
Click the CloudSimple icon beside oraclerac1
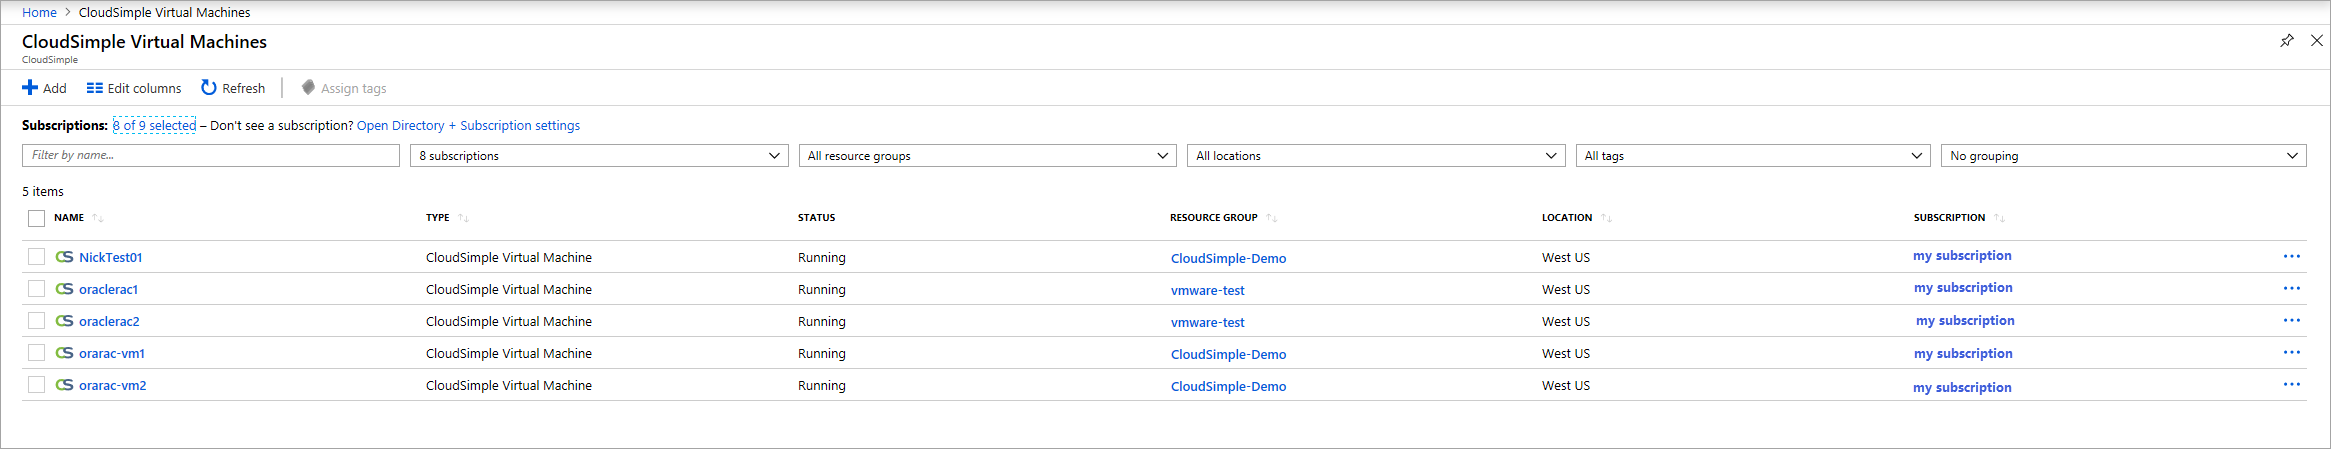(65, 289)
